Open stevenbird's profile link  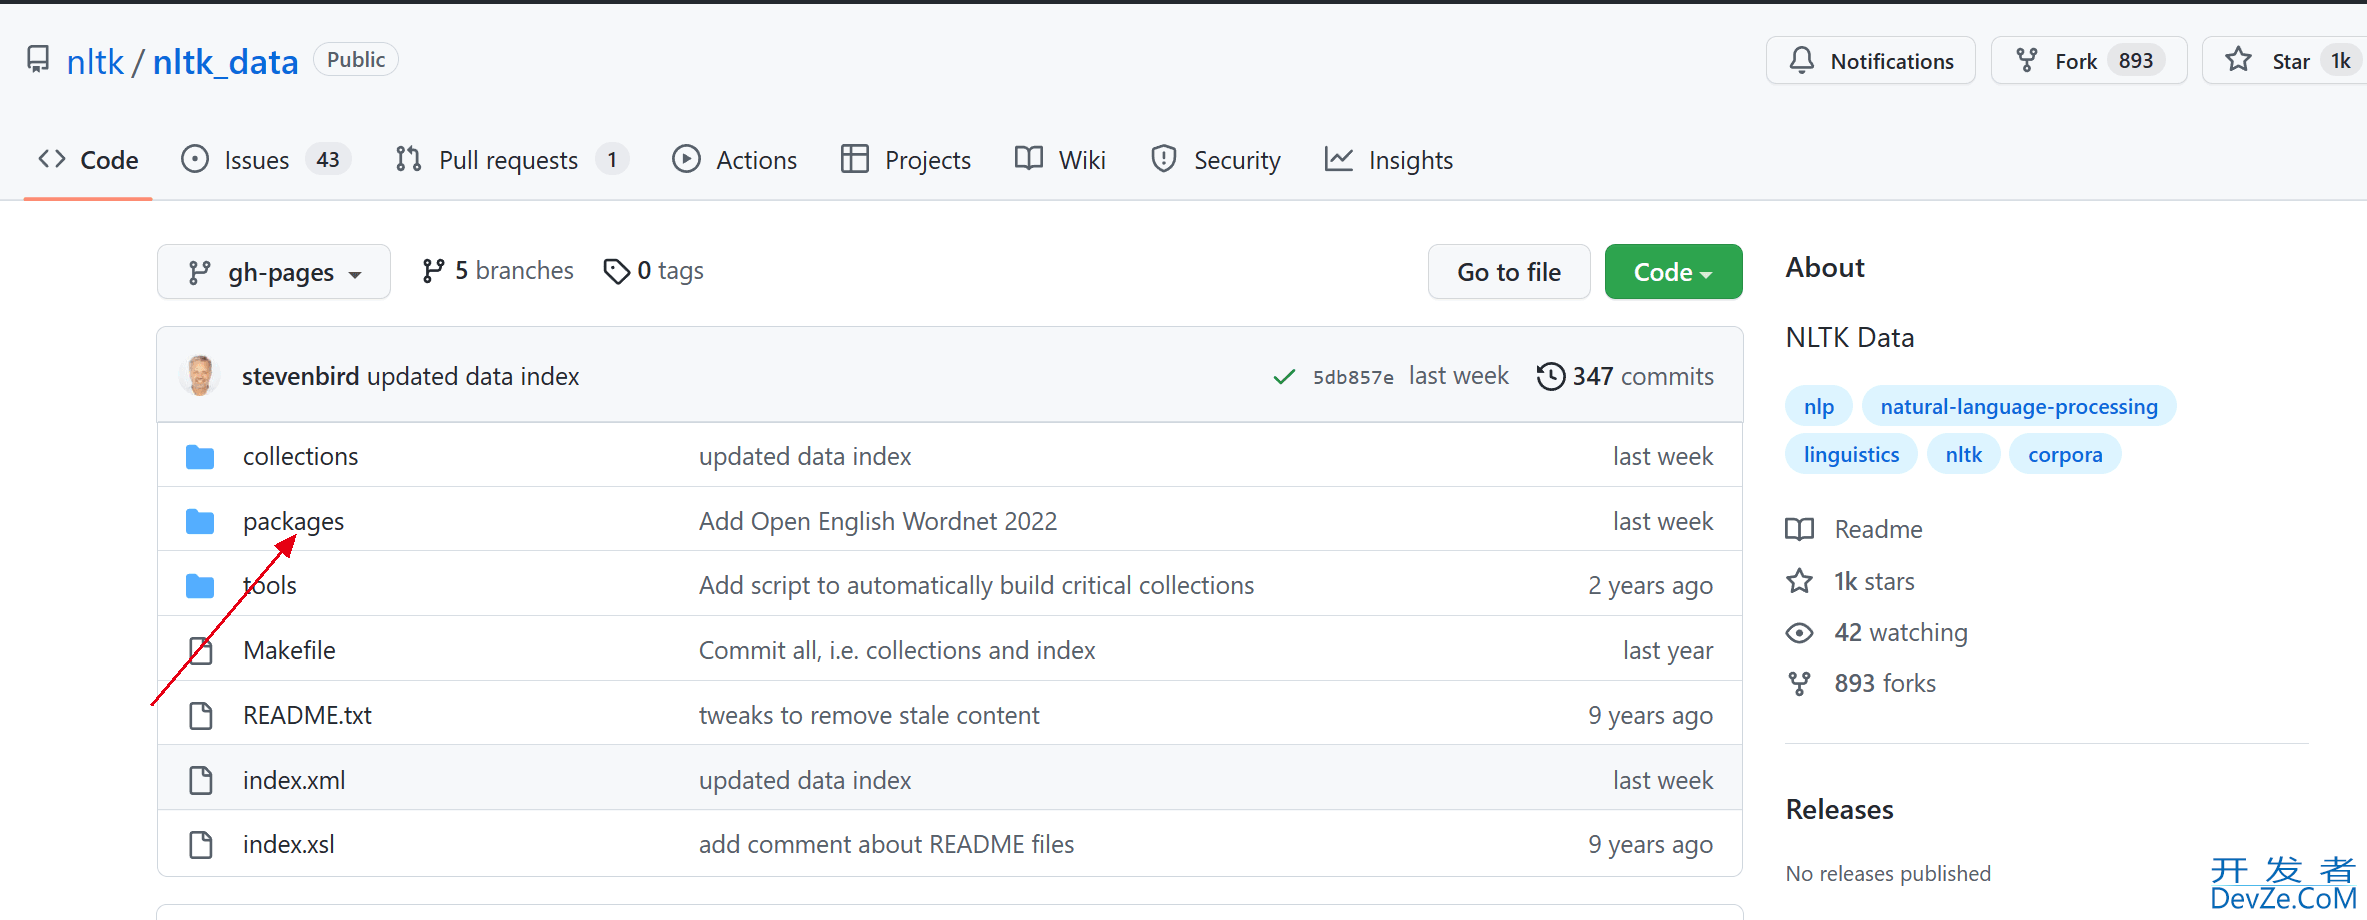[300, 376]
